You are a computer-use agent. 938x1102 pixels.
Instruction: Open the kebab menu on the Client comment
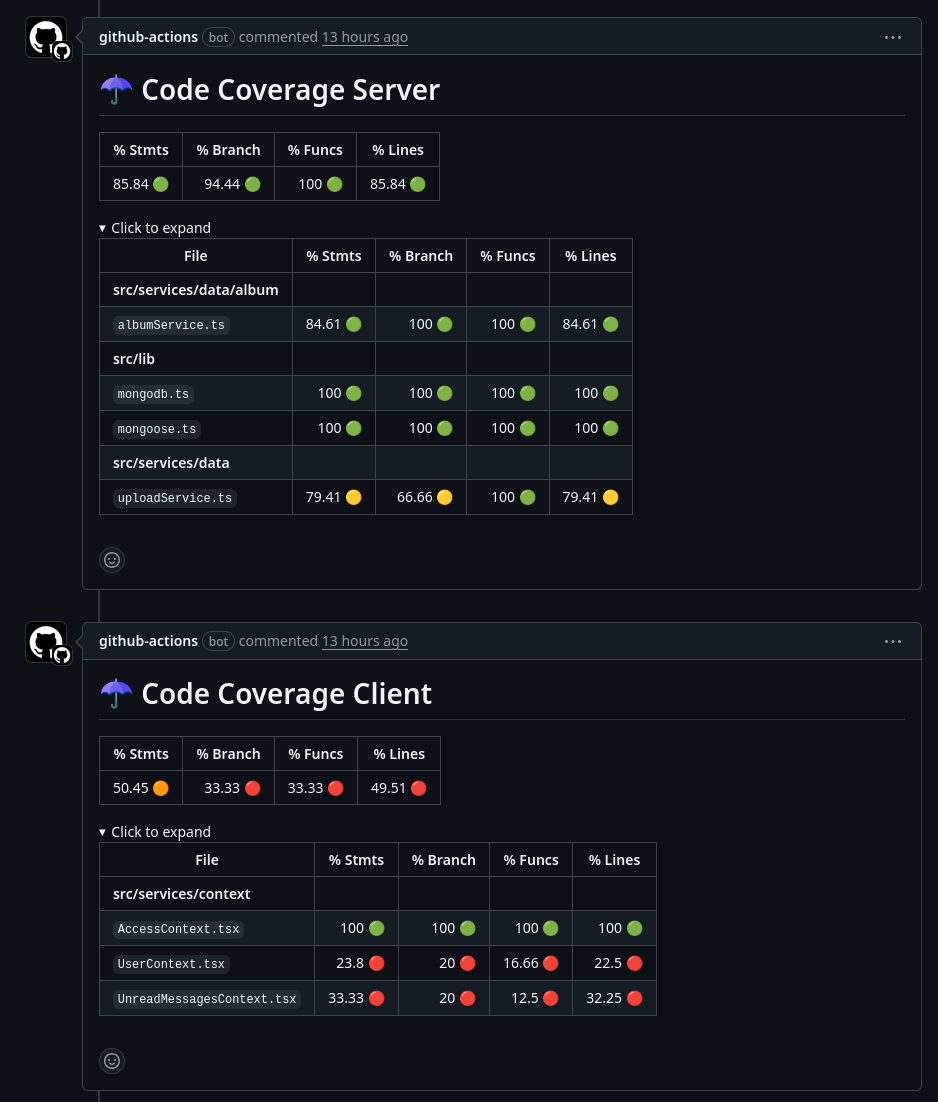click(x=893, y=641)
